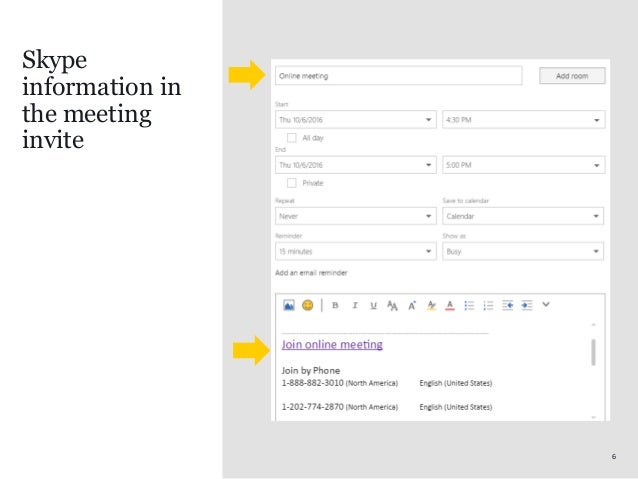Select the 1-888-882-3010 phone number

tap(312, 383)
